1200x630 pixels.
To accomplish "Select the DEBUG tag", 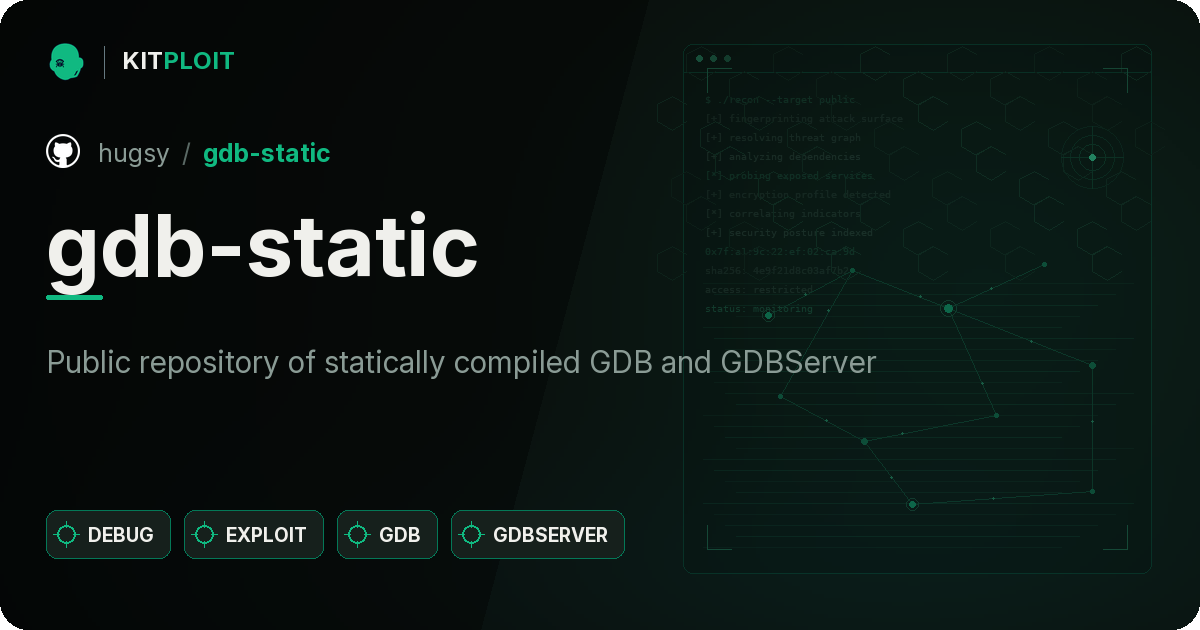I will (x=108, y=534).
